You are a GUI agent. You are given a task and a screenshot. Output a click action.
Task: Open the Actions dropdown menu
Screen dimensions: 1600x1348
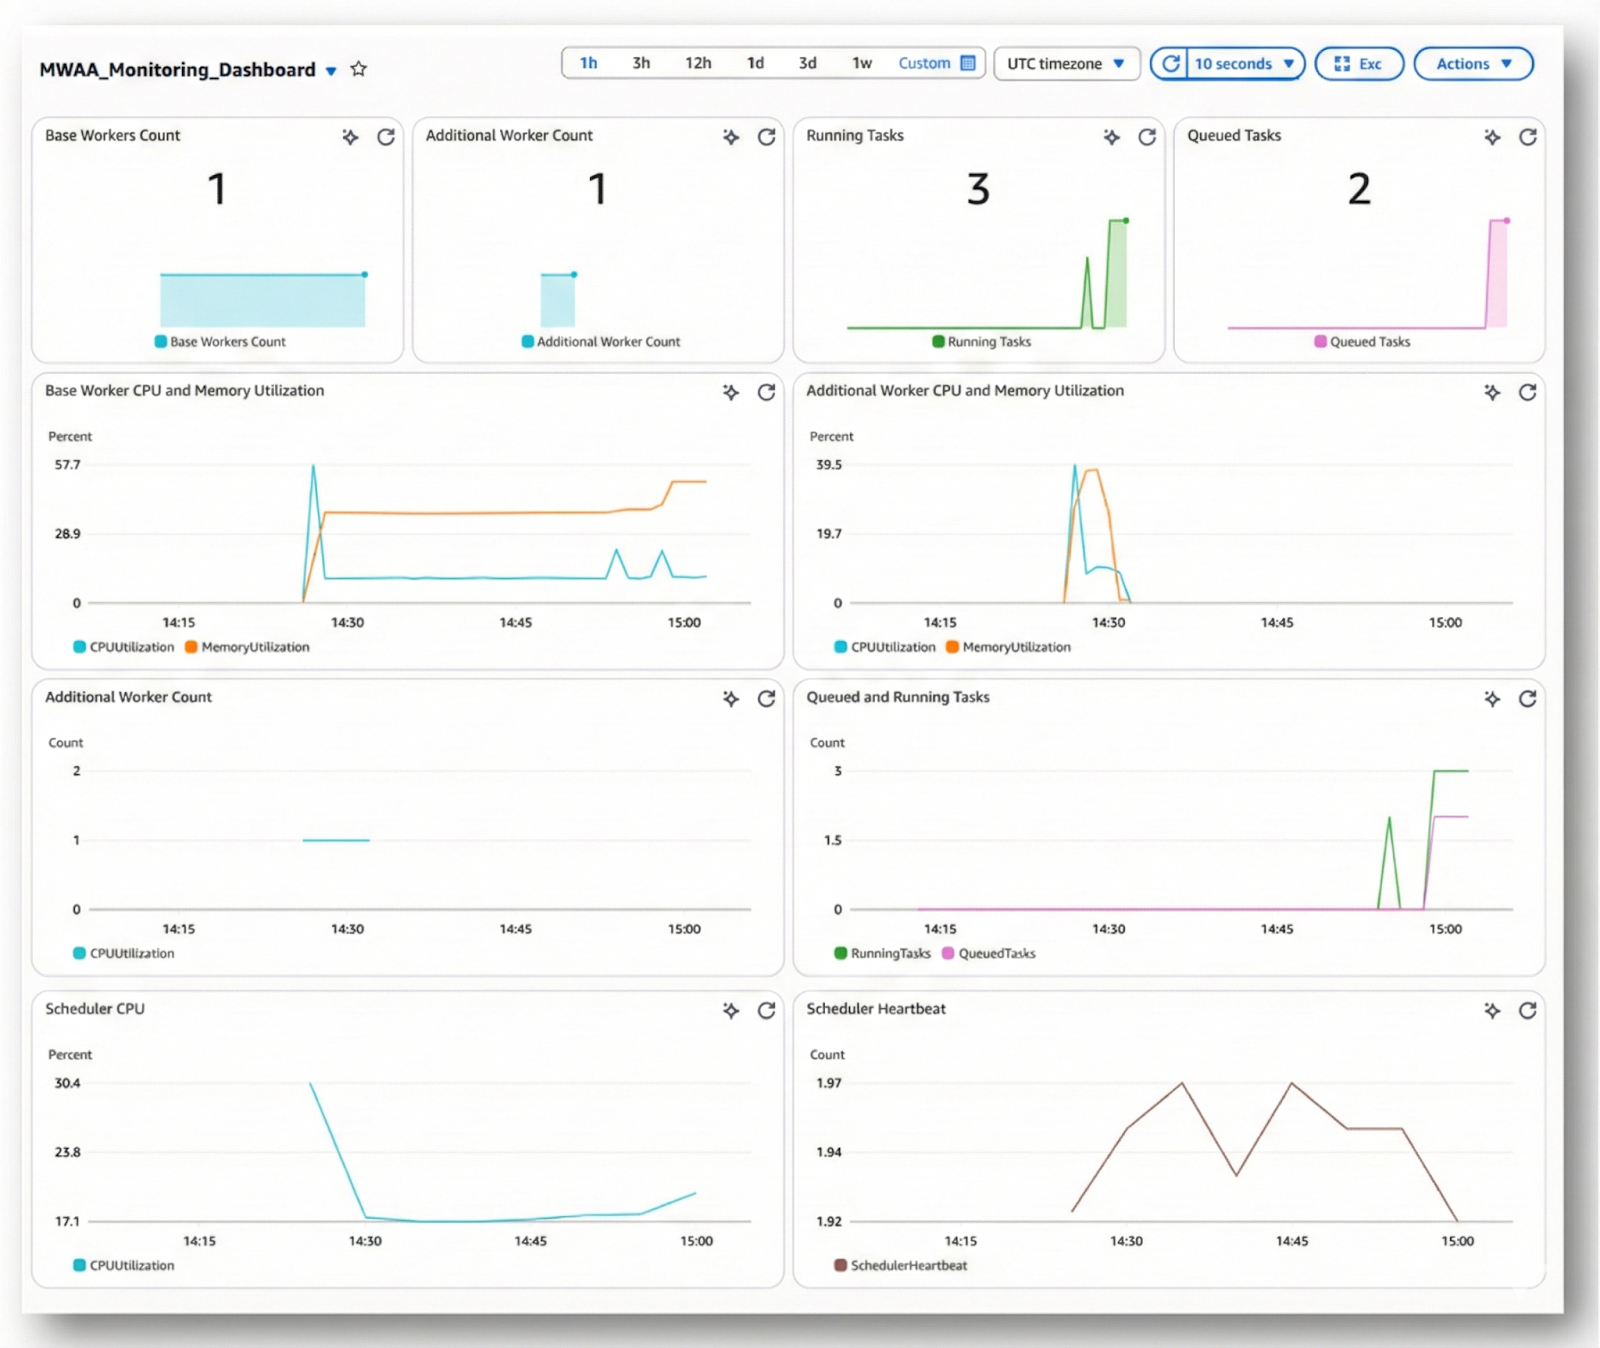(x=1473, y=64)
